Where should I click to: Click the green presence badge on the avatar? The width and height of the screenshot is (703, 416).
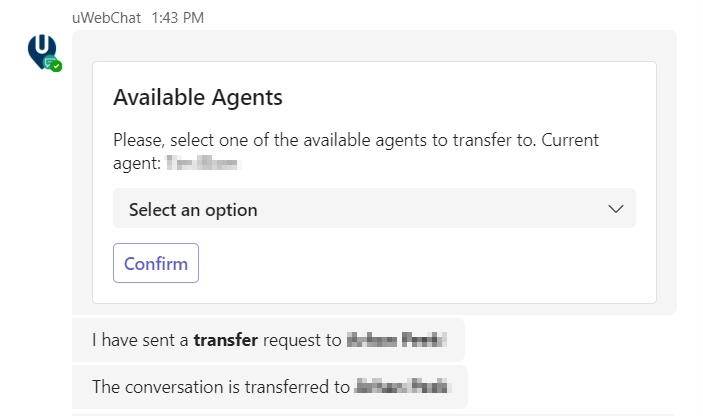[56, 65]
